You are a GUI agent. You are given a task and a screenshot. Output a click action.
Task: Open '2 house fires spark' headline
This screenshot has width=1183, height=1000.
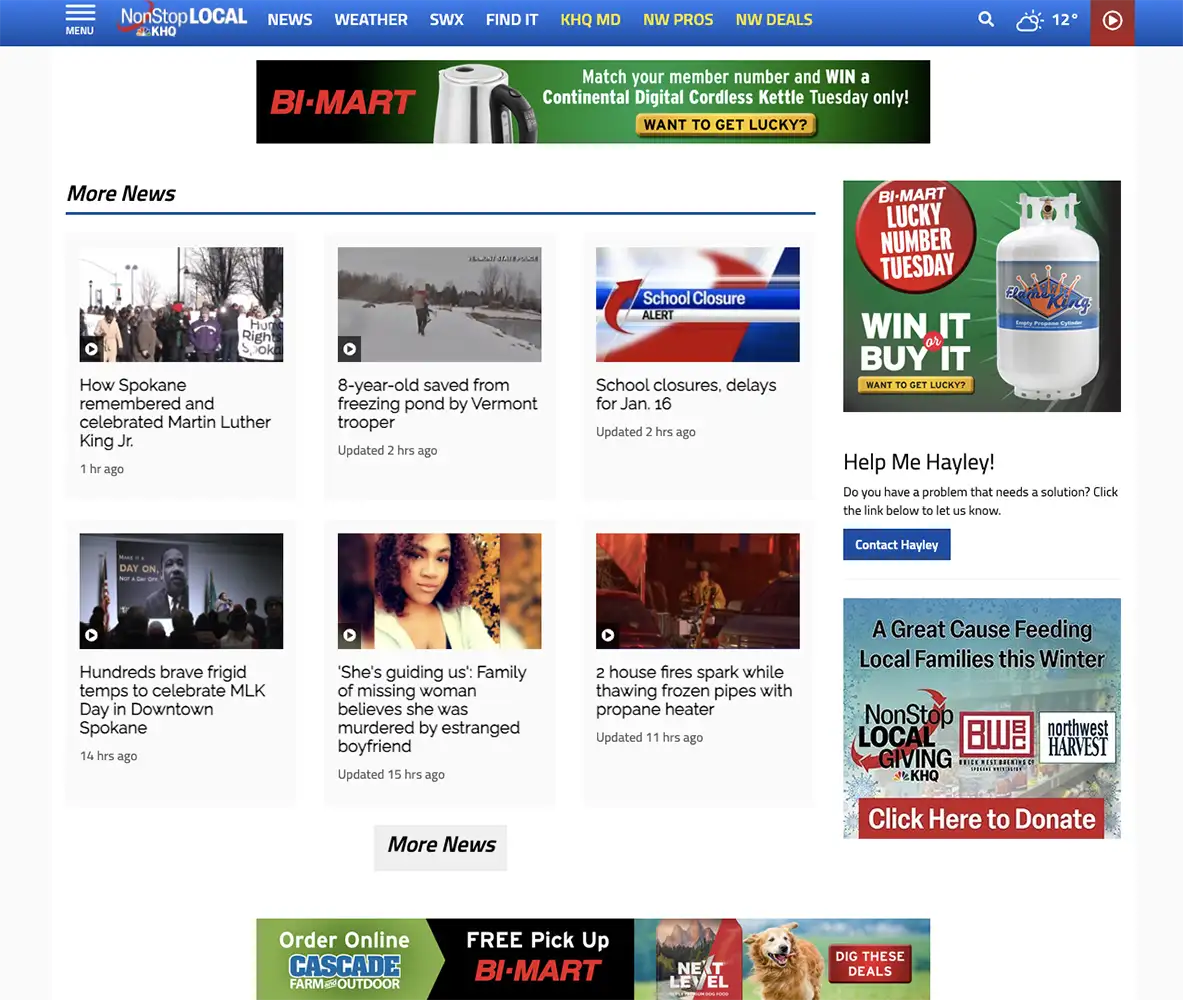tap(694, 691)
